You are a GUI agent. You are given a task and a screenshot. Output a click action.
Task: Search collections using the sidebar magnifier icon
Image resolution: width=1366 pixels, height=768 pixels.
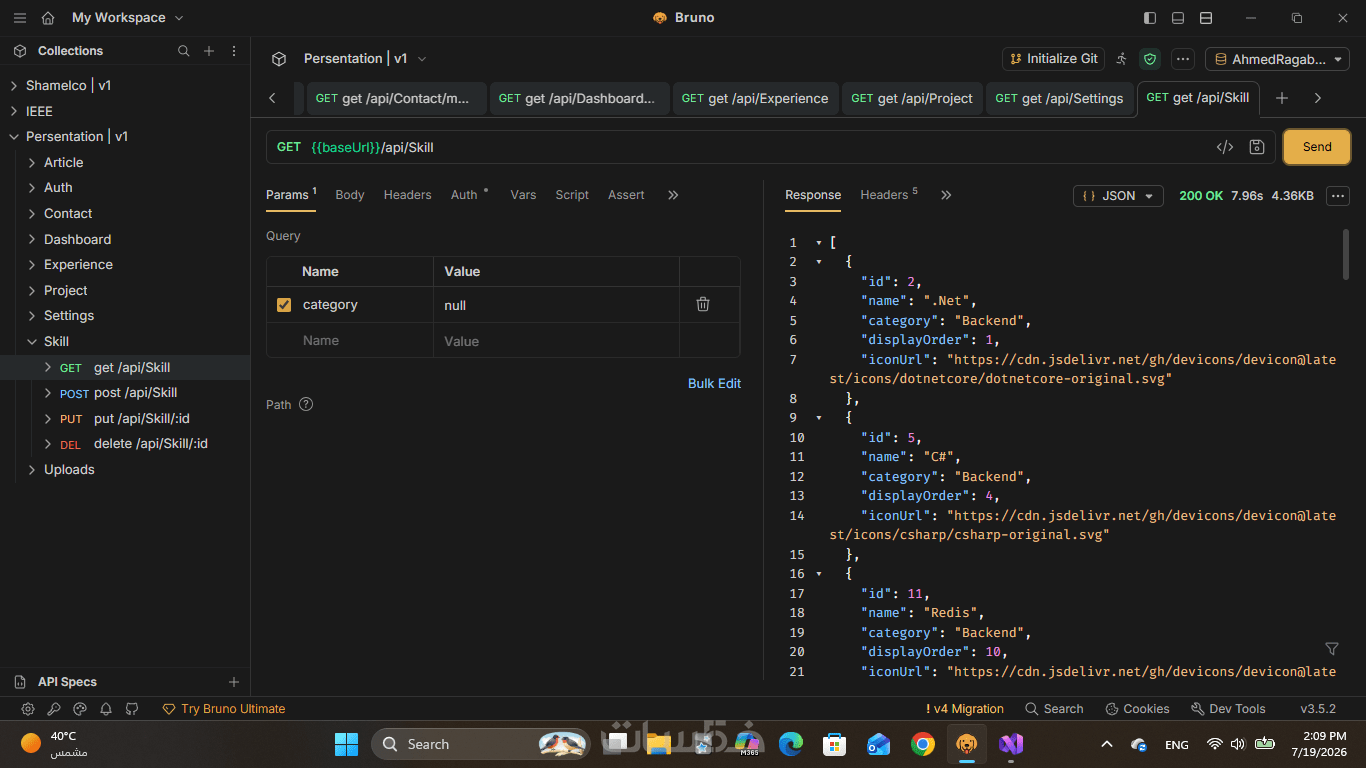pos(183,51)
